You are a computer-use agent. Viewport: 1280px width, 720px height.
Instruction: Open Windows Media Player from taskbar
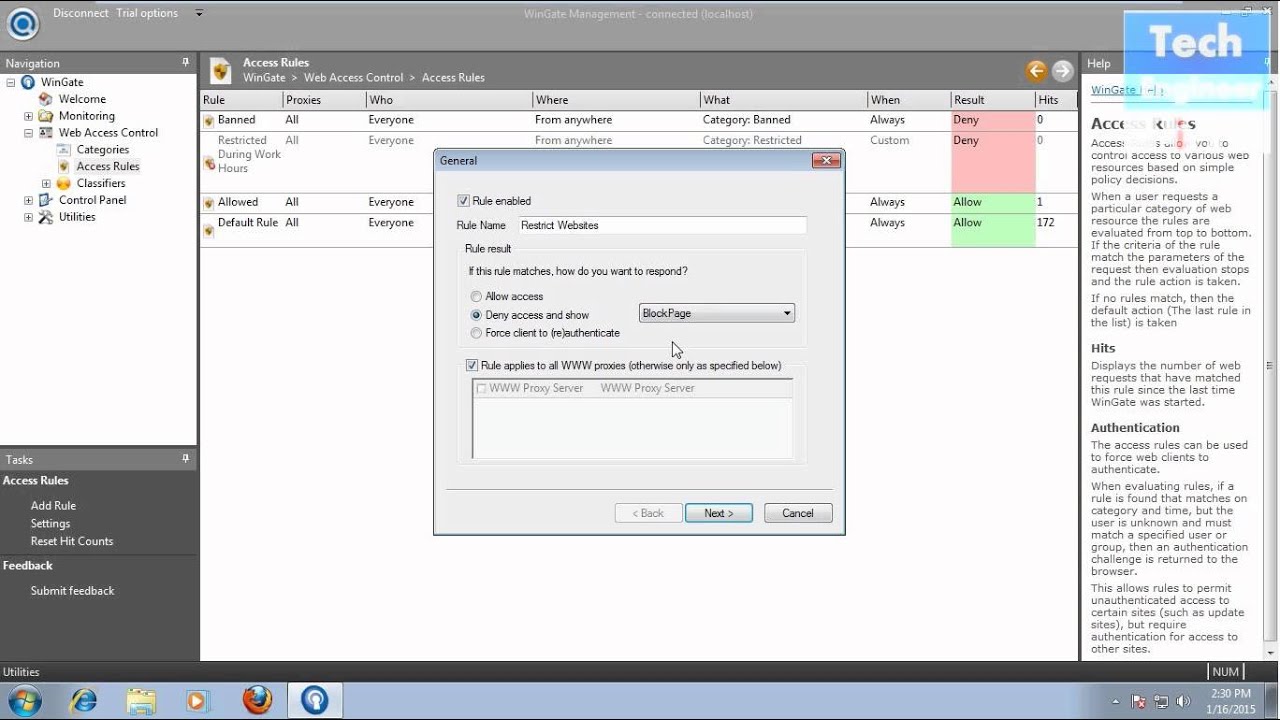(x=198, y=700)
